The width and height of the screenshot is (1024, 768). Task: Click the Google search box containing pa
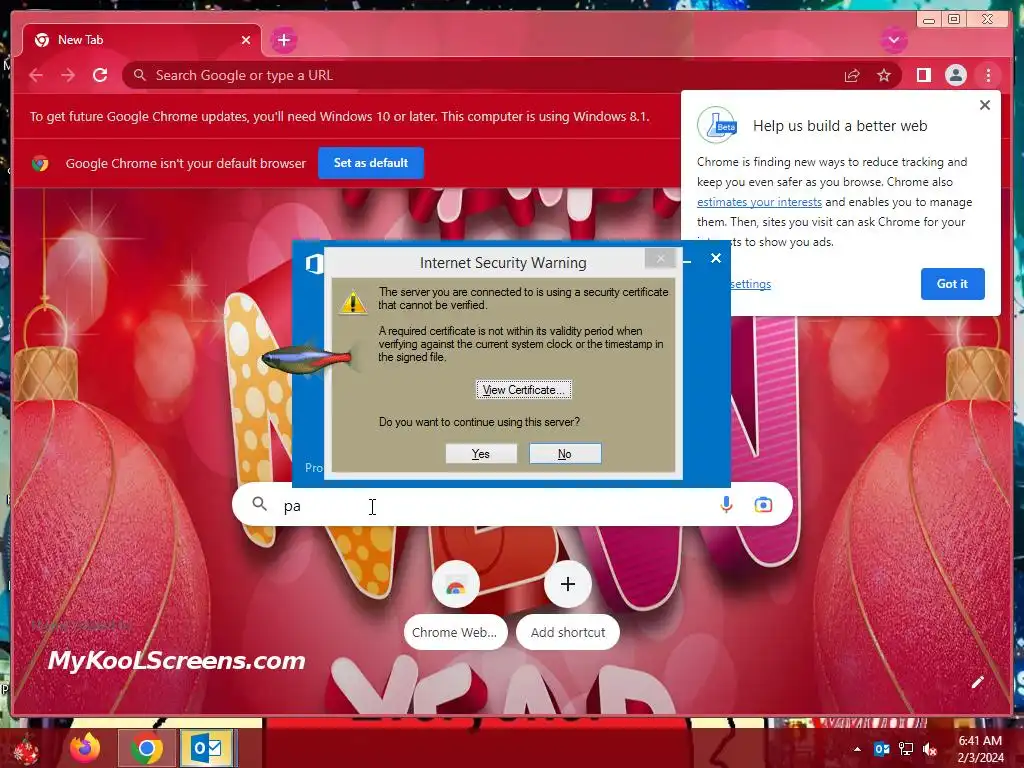coord(512,505)
